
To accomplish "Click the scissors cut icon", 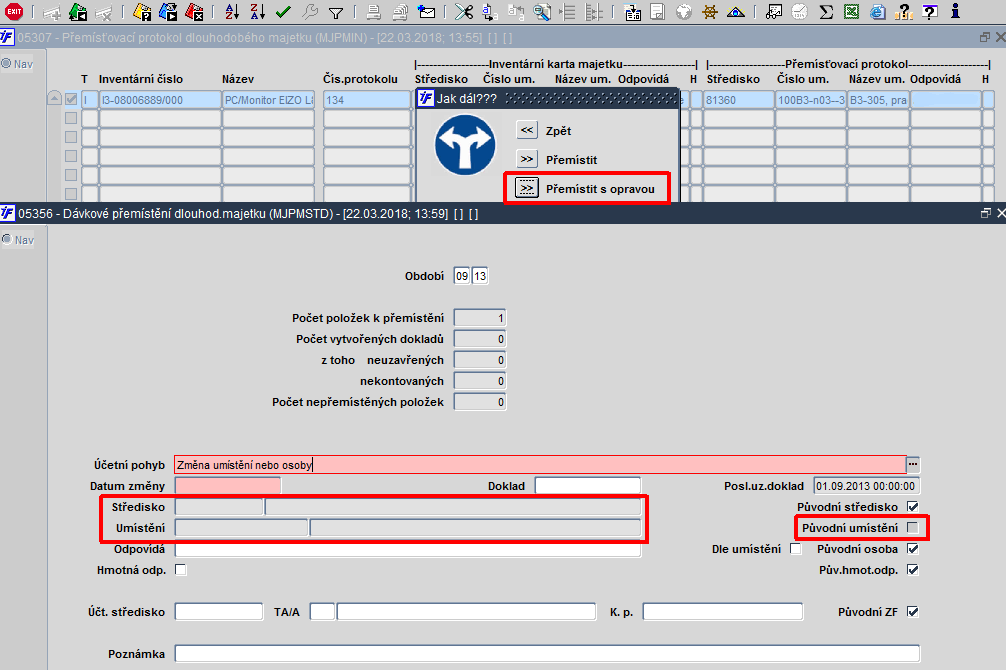I will 464,11.
